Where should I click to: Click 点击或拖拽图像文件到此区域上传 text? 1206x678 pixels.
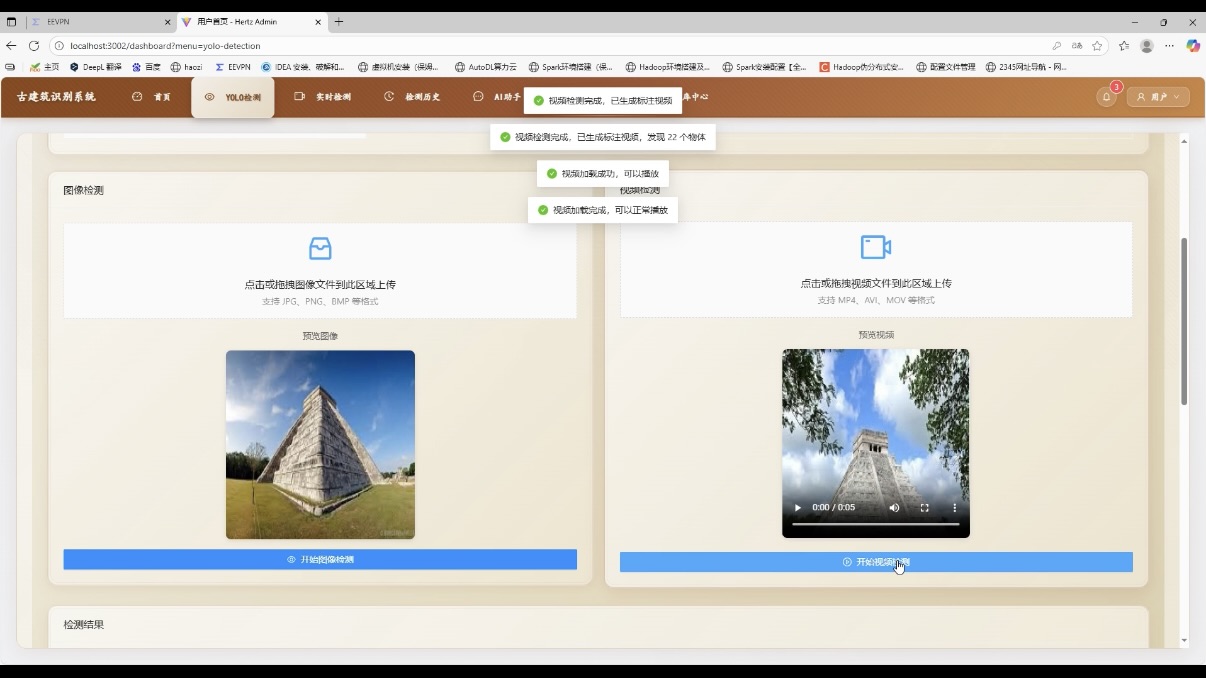320,285
